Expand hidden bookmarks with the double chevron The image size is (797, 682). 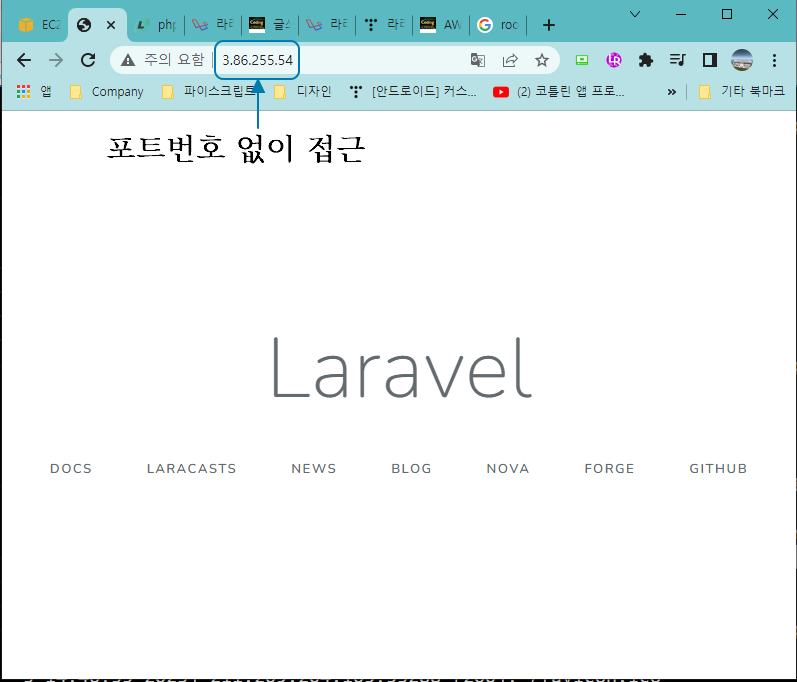[671, 92]
